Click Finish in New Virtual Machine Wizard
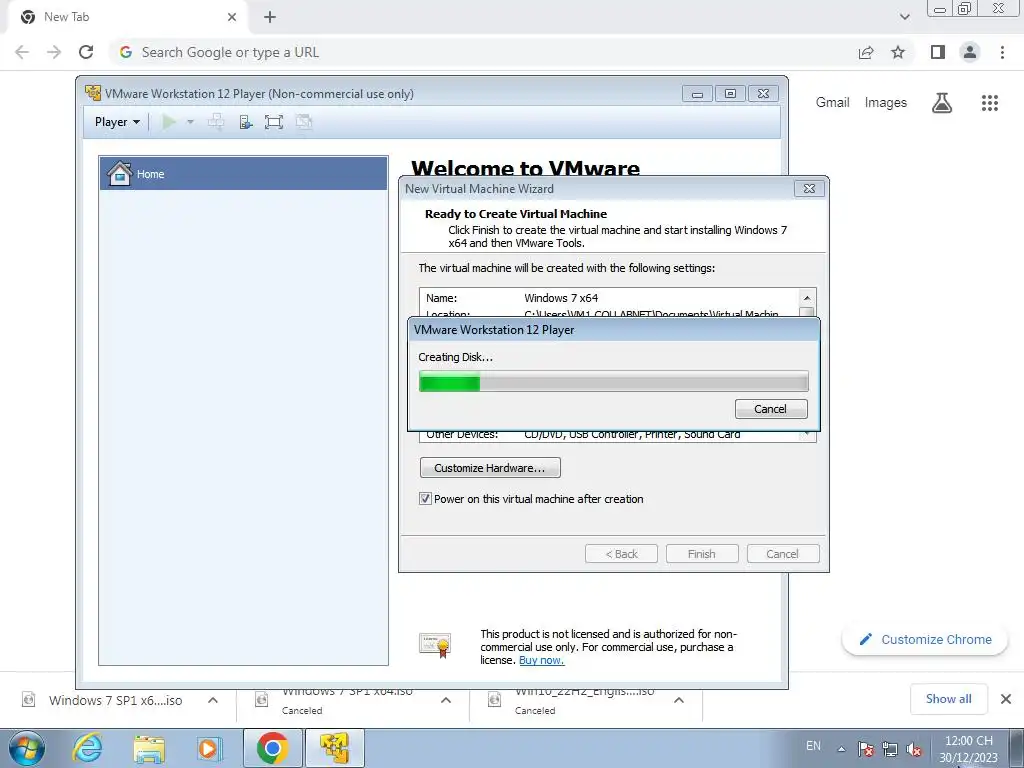This screenshot has height=768, width=1024. coord(702,554)
